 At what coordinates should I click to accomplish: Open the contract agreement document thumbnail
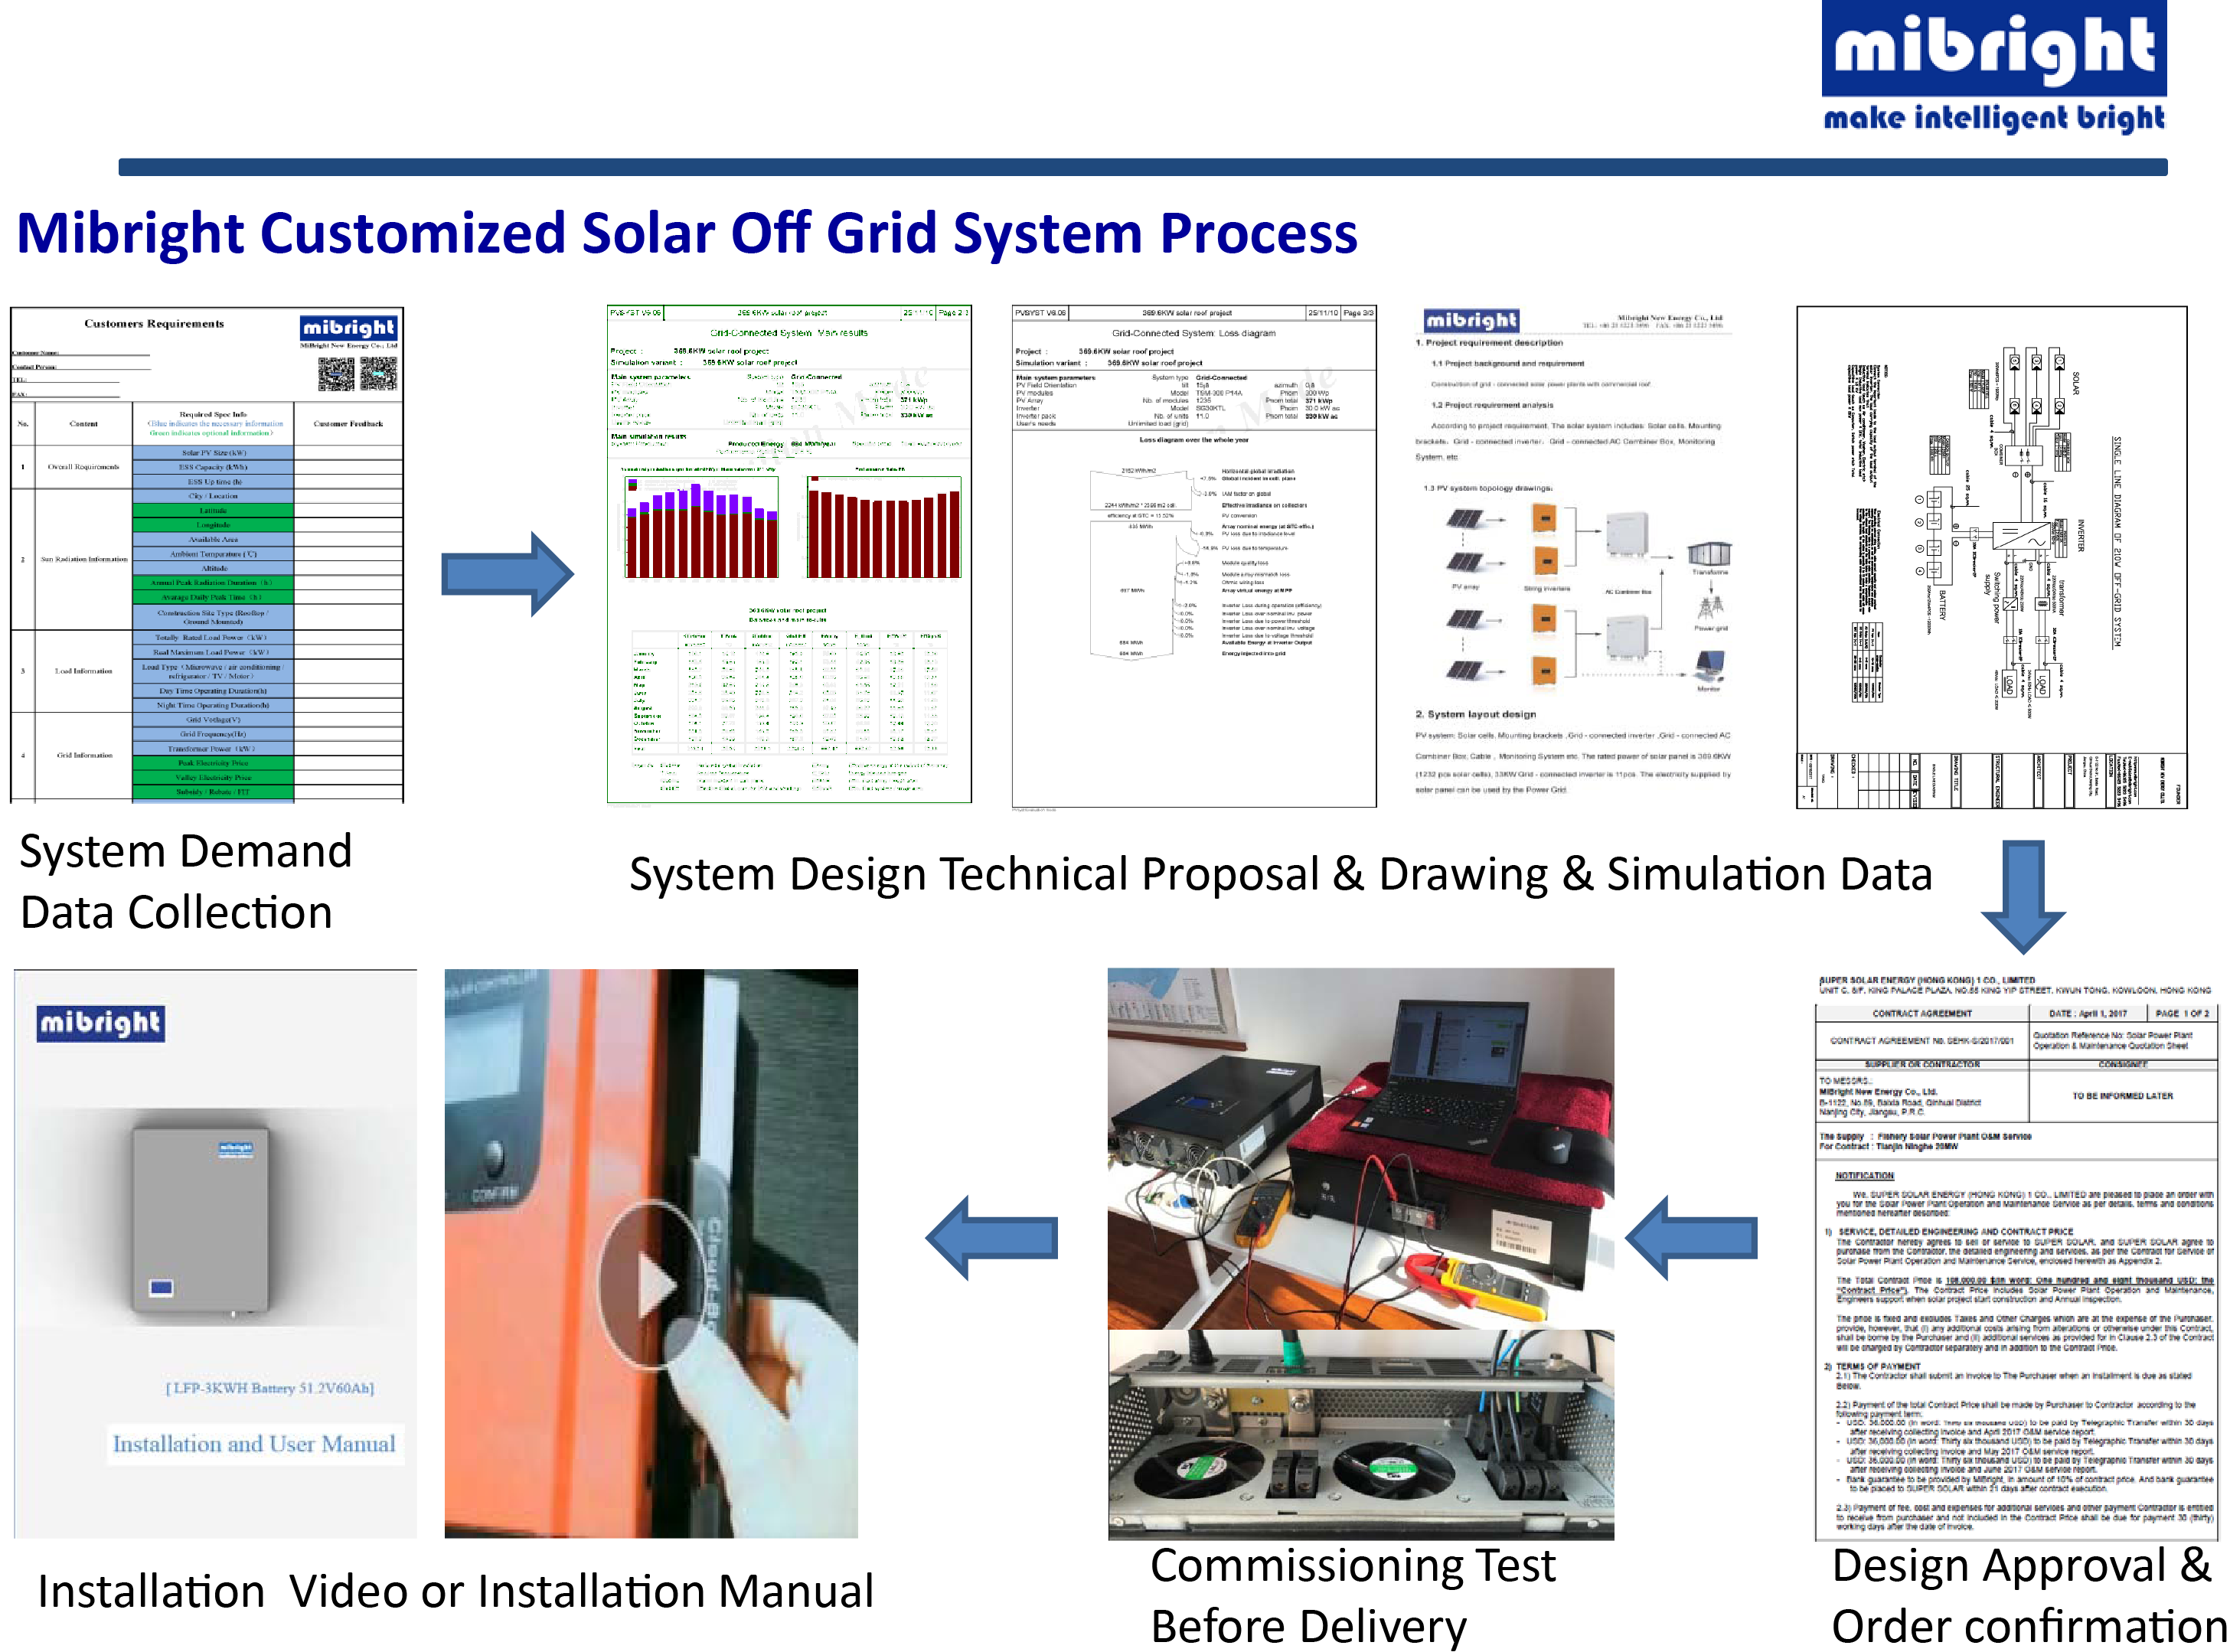coord(2016,1256)
